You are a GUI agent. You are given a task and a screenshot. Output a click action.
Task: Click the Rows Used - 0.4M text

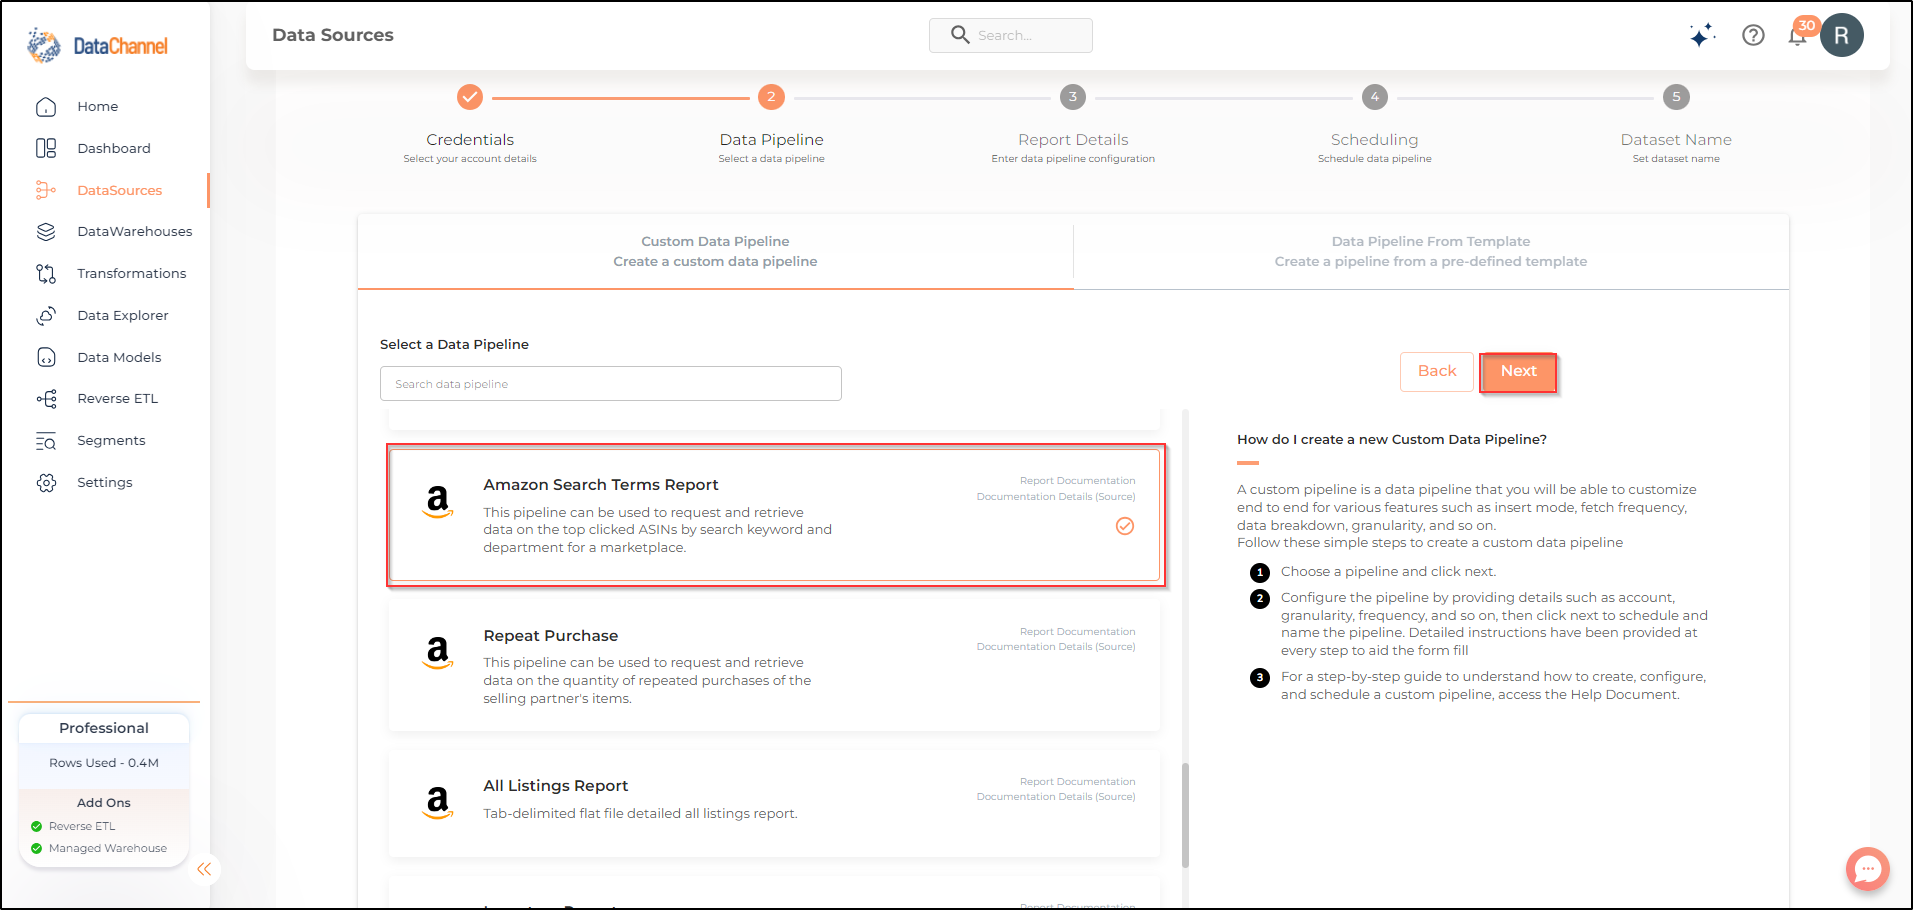click(104, 763)
